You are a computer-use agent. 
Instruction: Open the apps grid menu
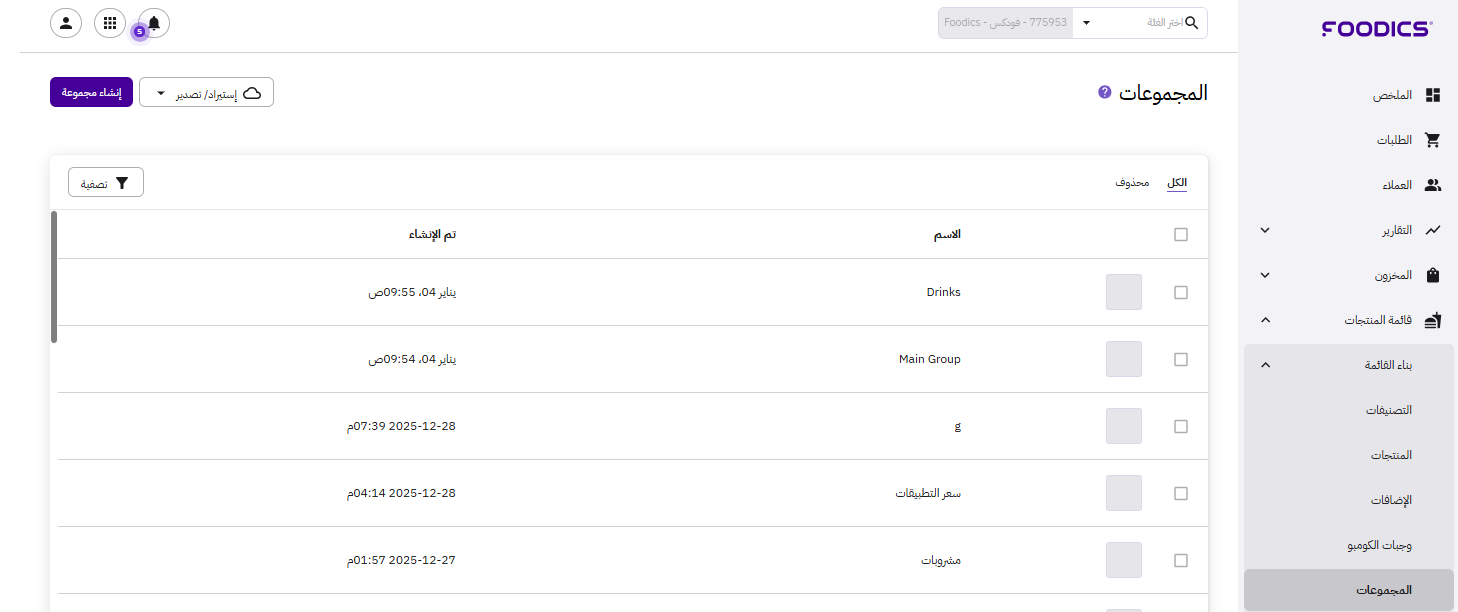pyautogui.click(x=110, y=23)
